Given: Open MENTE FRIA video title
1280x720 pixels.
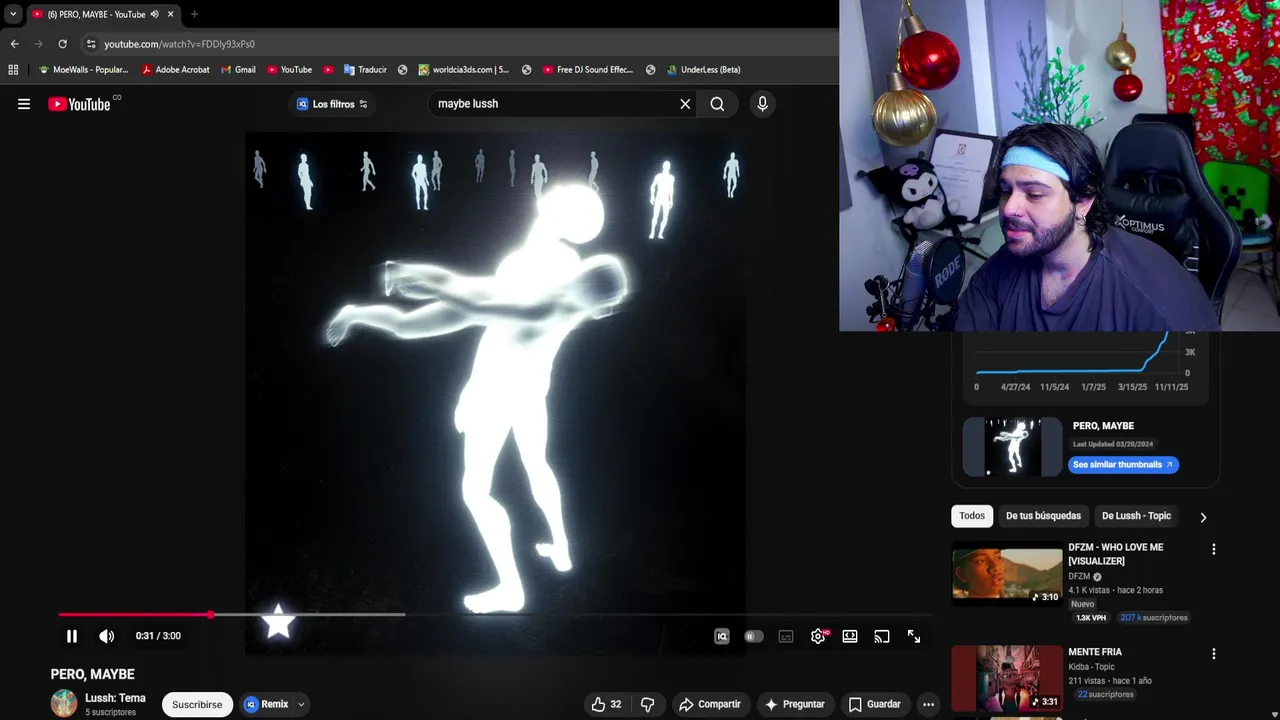Looking at the screenshot, I should tap(1095, 652).
